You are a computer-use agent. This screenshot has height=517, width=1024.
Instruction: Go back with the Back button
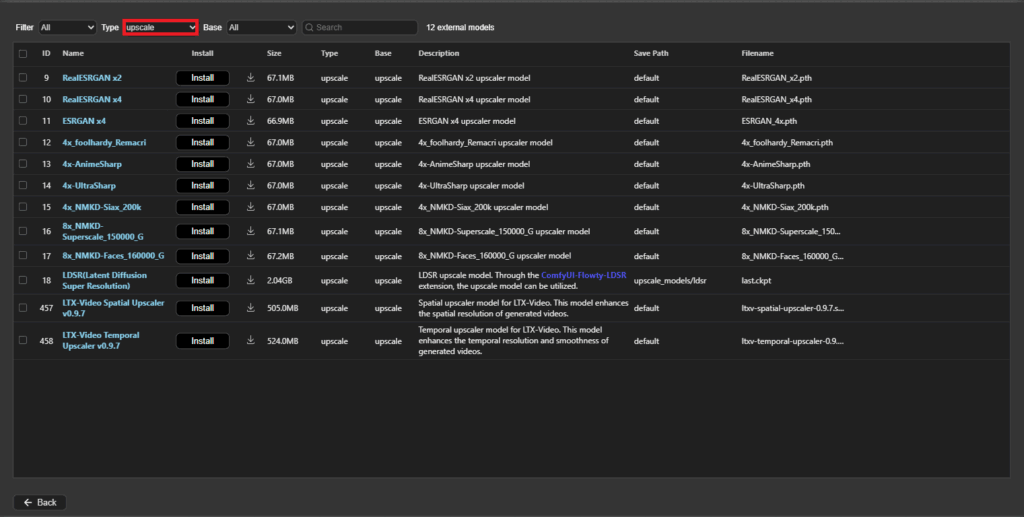pos(40,502)
